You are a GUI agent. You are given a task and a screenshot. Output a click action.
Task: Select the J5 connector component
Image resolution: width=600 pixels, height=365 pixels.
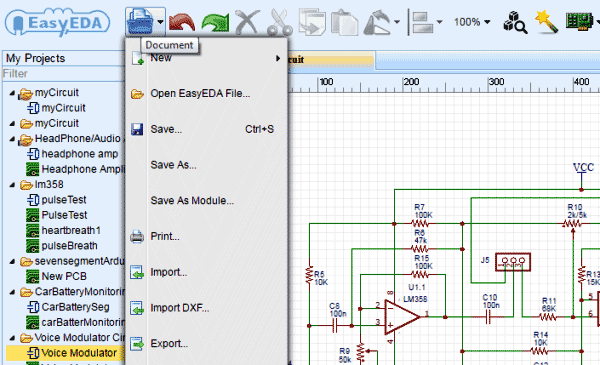513,262
